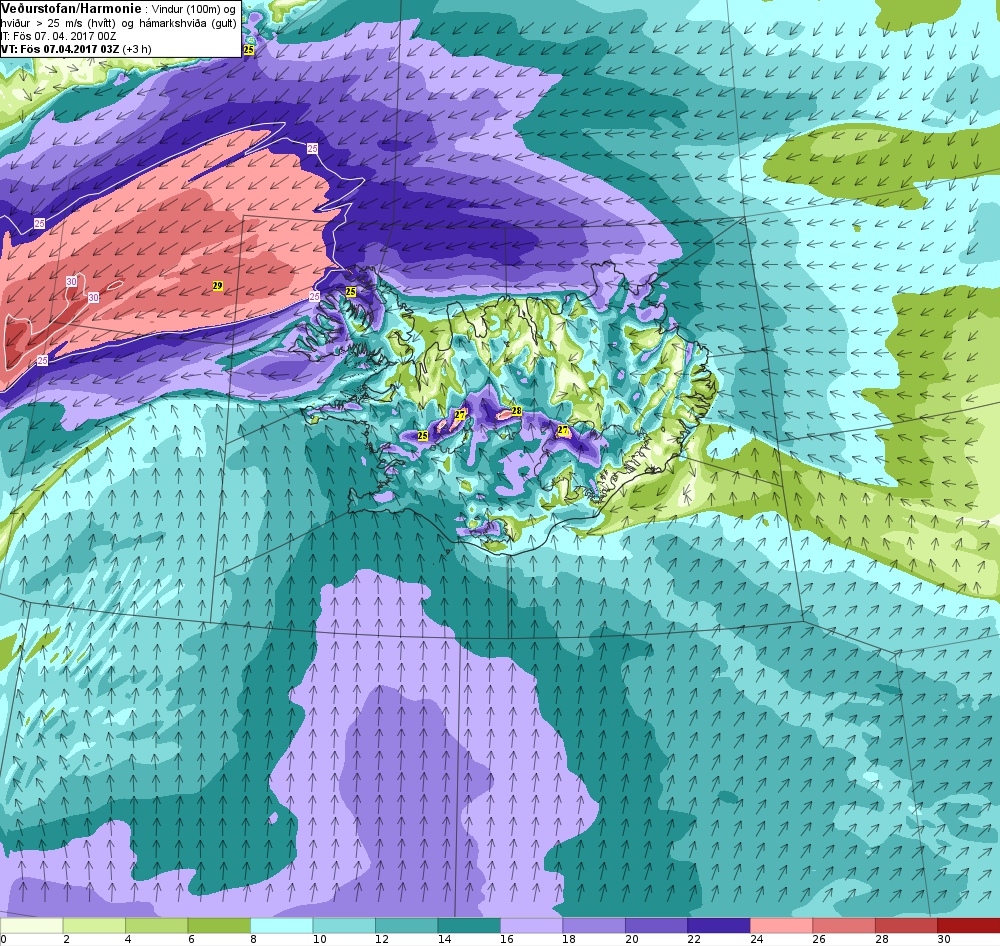1000x946 pixels.
Task: Pick the red 28–30 m/s legend swatch
Action: pos(906,925)
